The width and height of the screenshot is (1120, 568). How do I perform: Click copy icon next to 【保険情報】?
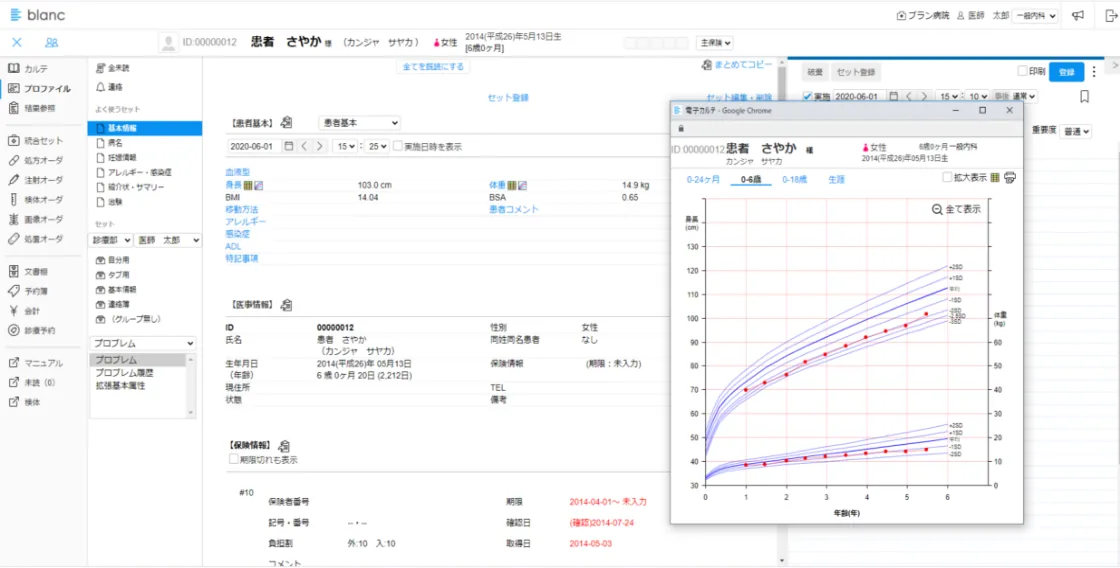tap(284, 445)
